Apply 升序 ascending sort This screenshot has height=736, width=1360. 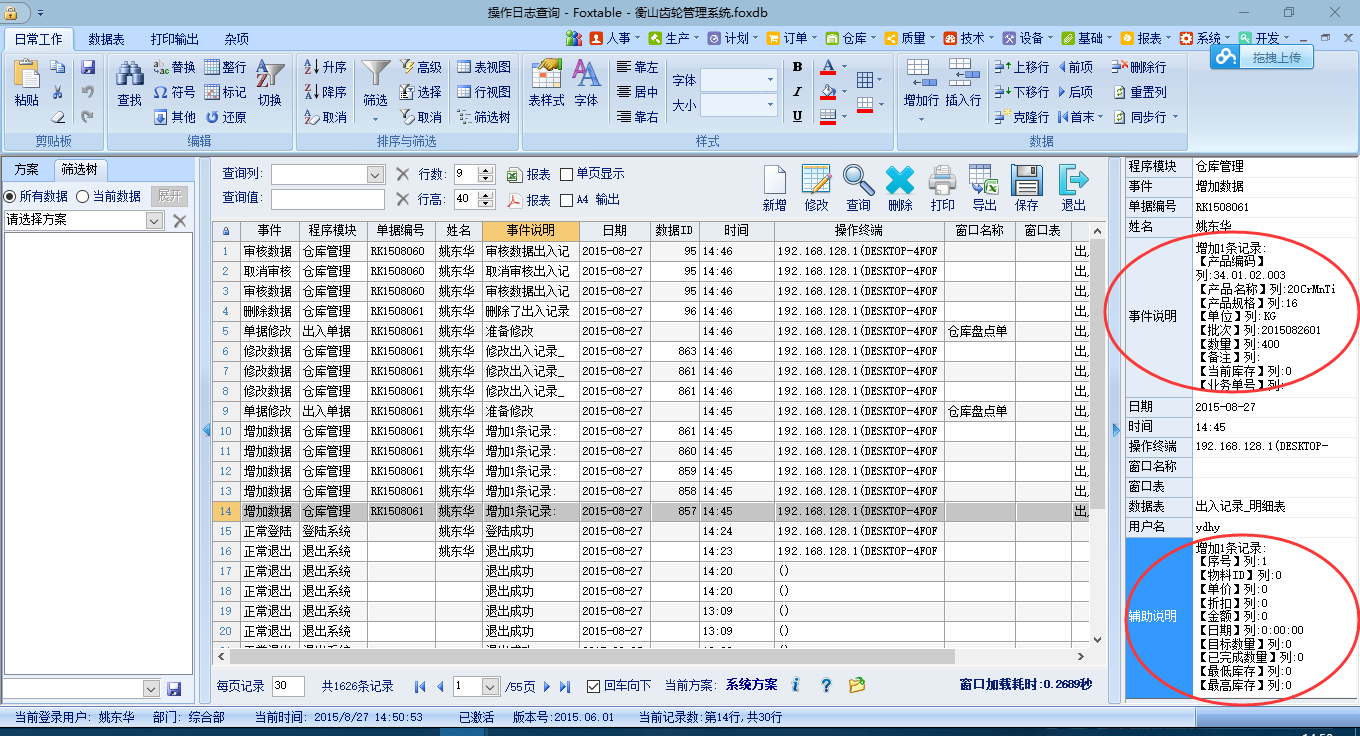[325, 67]
